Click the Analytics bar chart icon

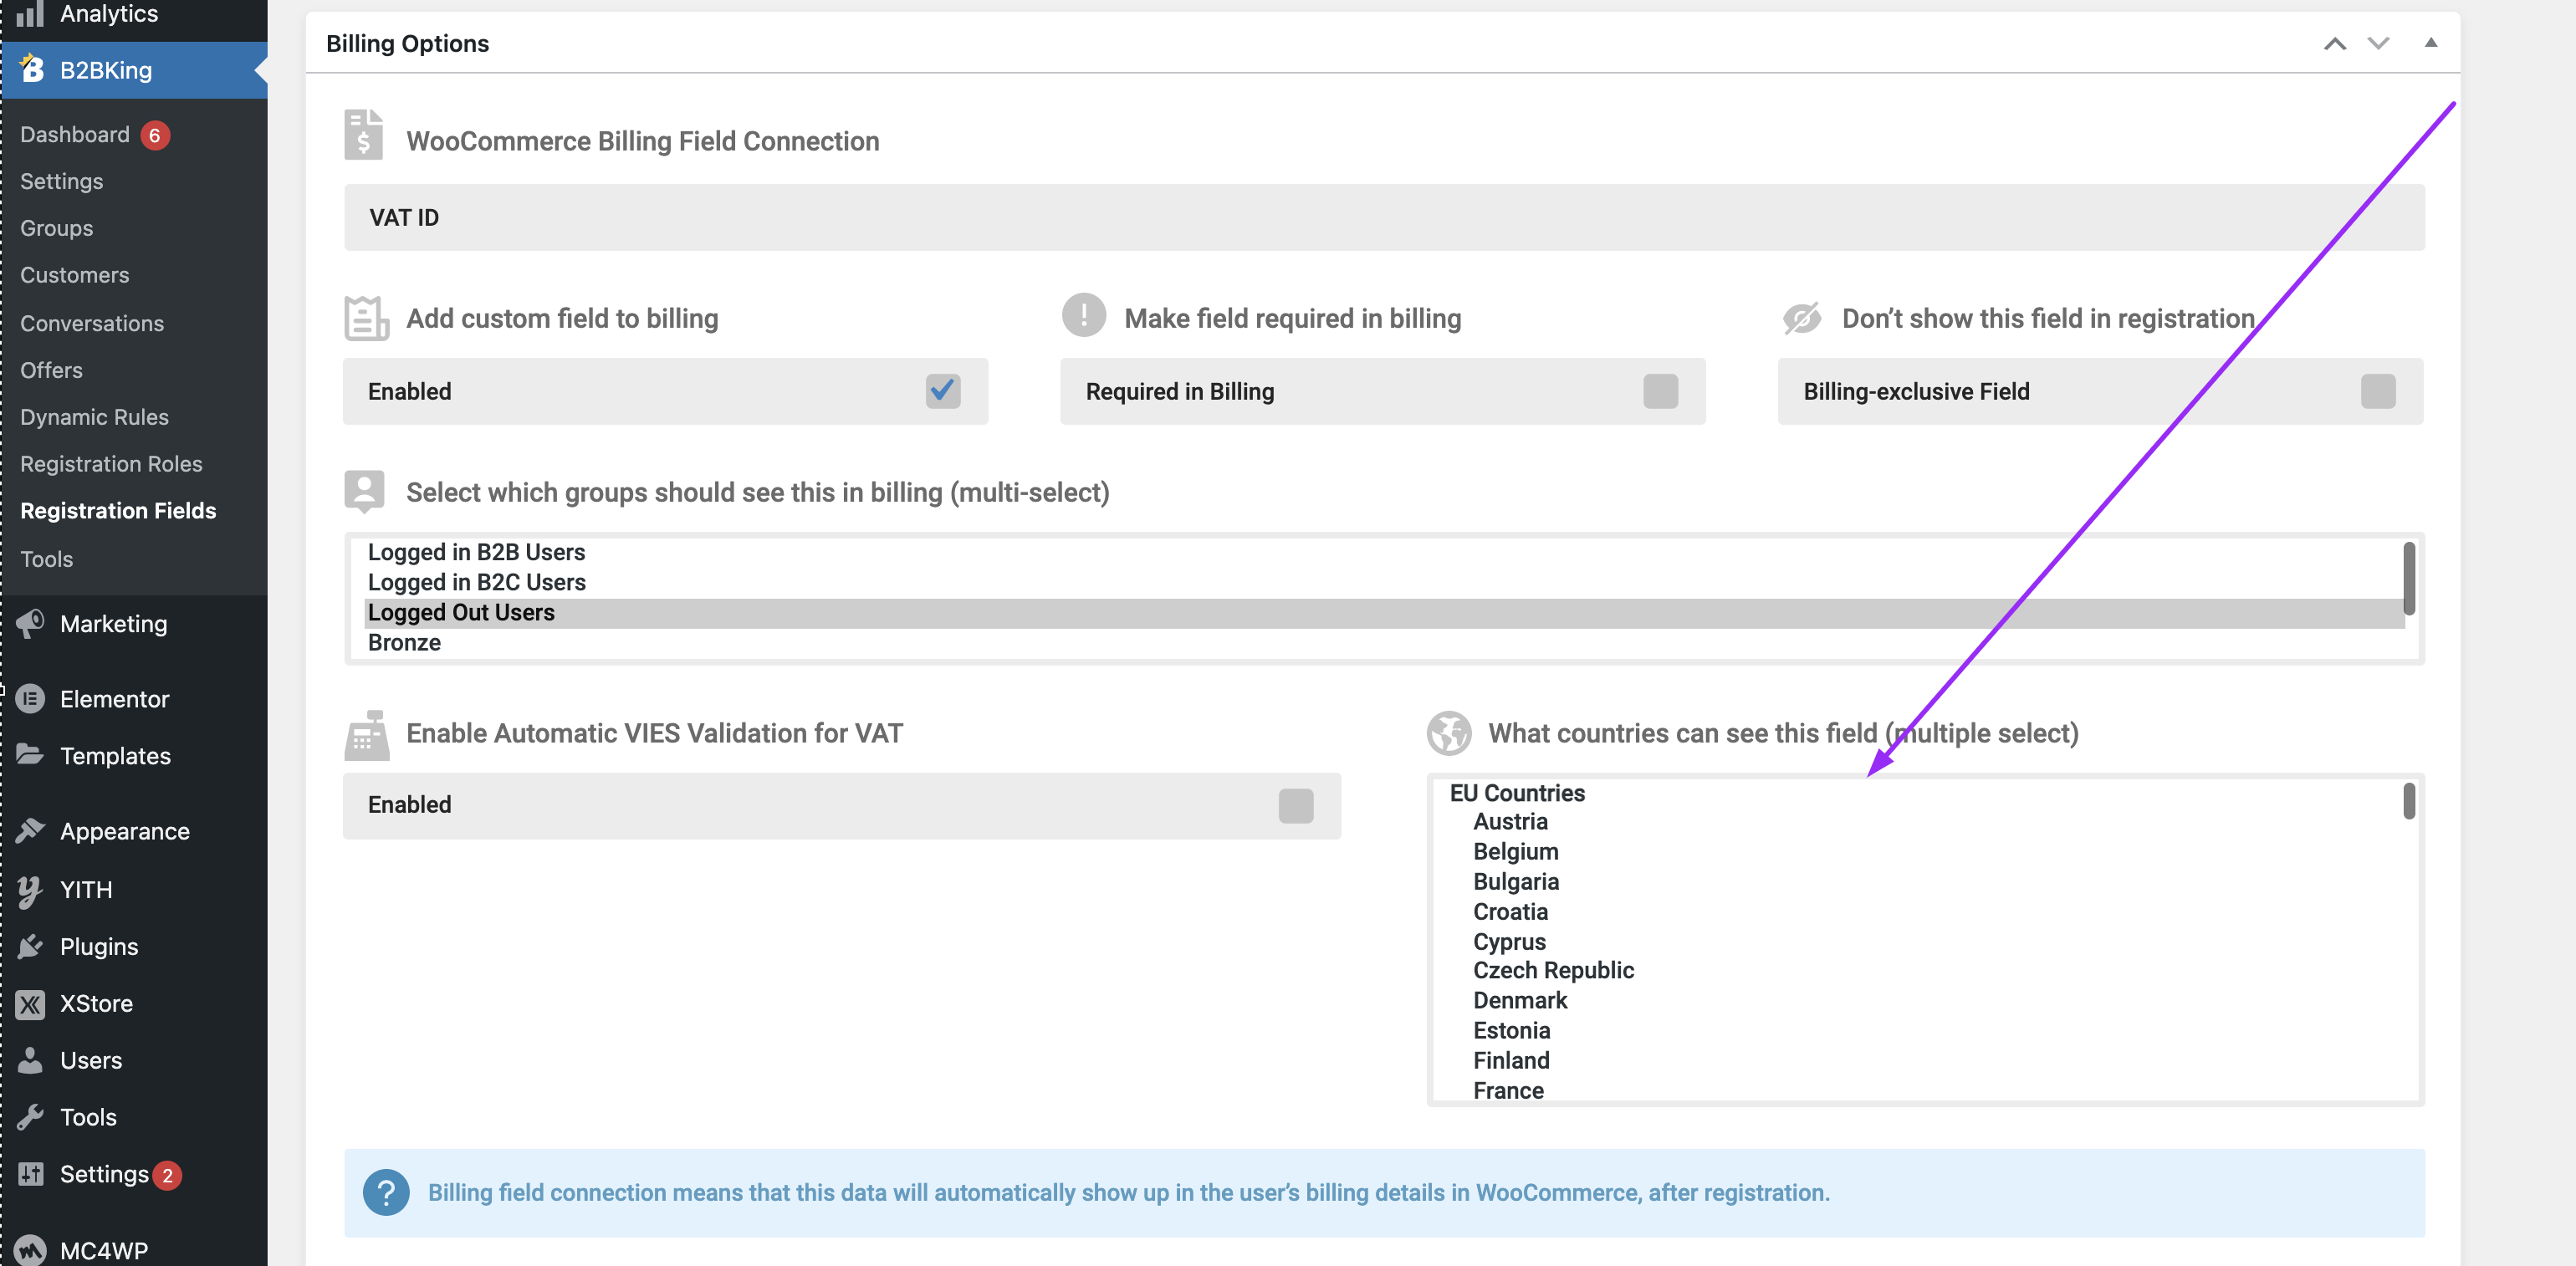(x=30, y=13)
